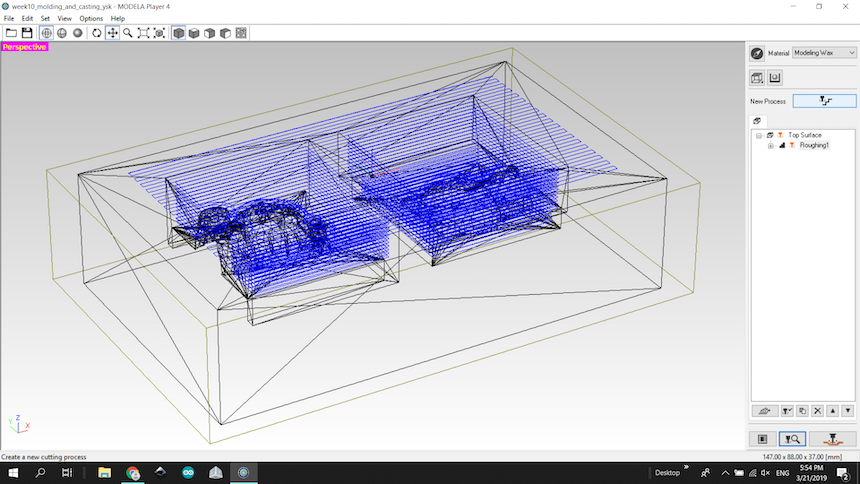Click the enable/disable process checkmark icon
860x484 pixels.
(787, 411)
